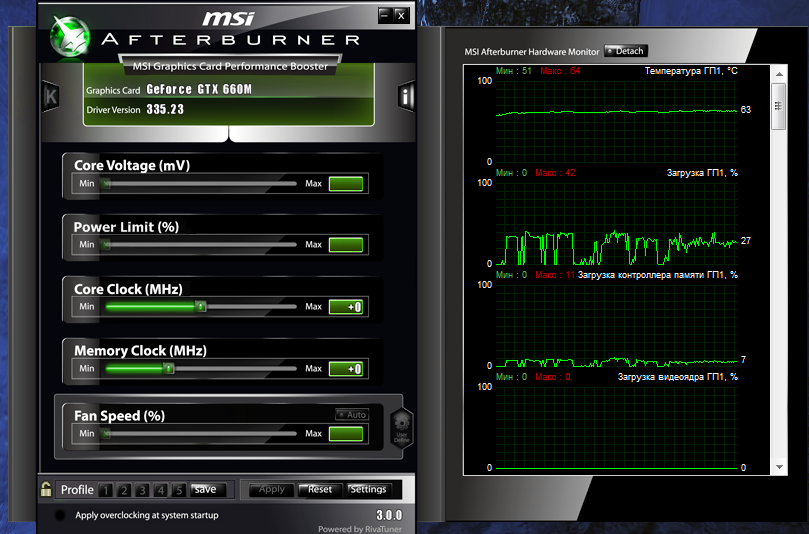Viewport: 809px width, 534px height.
Task: Click the User Define fan gear icon
Action: click(401, 427)
